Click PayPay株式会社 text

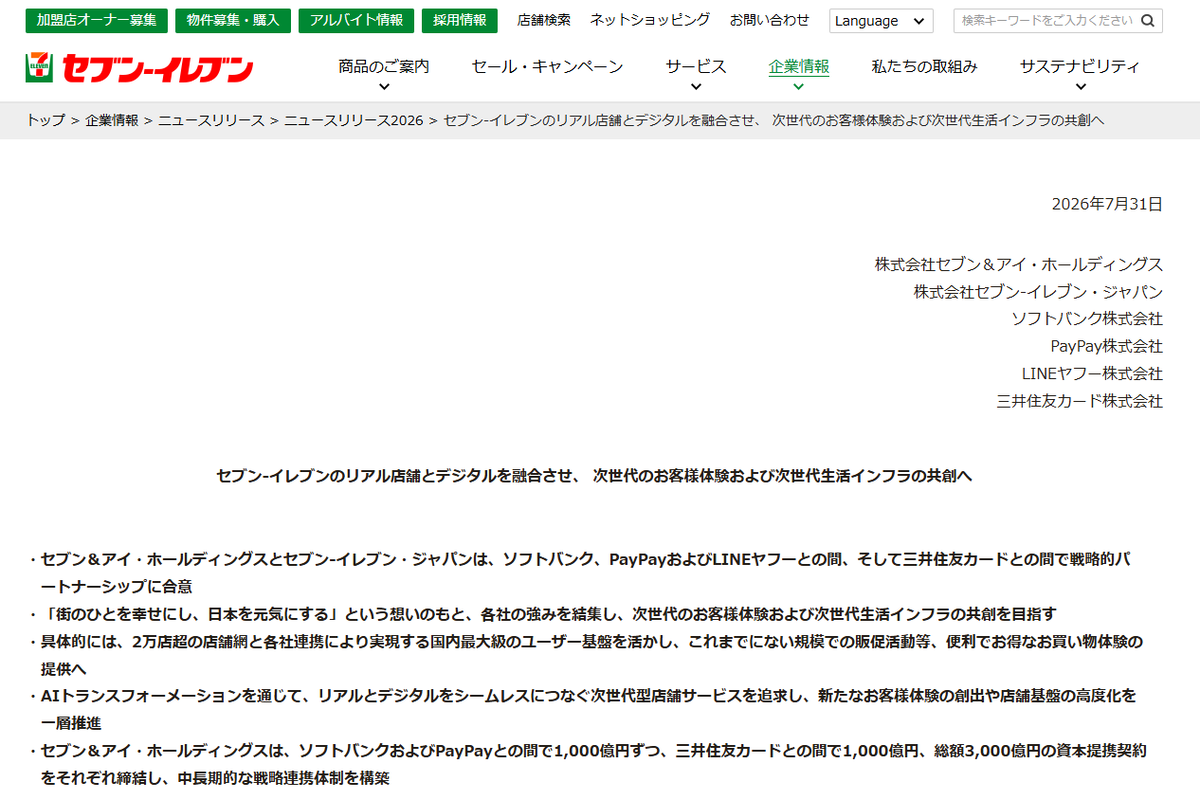(x=1107, y=346)
